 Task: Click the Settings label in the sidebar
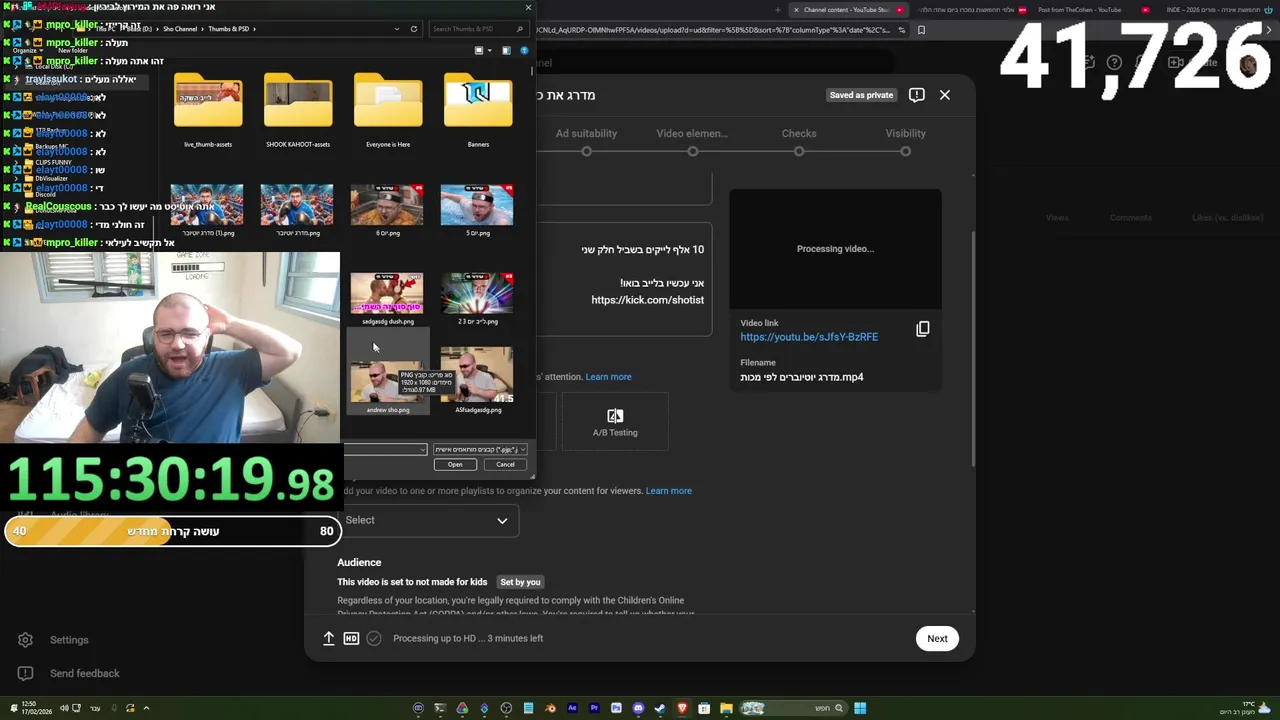[x=69, y=640]
